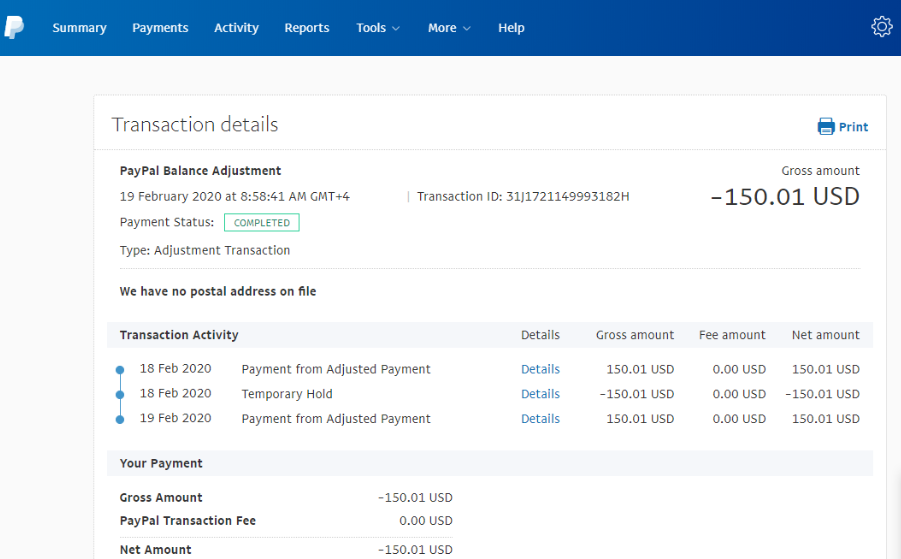The height and width of the screenshot is (559, 901).
Task: Click the date 19 February 2020 at 8:58:41 AM
Action: pyautogui.click(x=234, y=196)
